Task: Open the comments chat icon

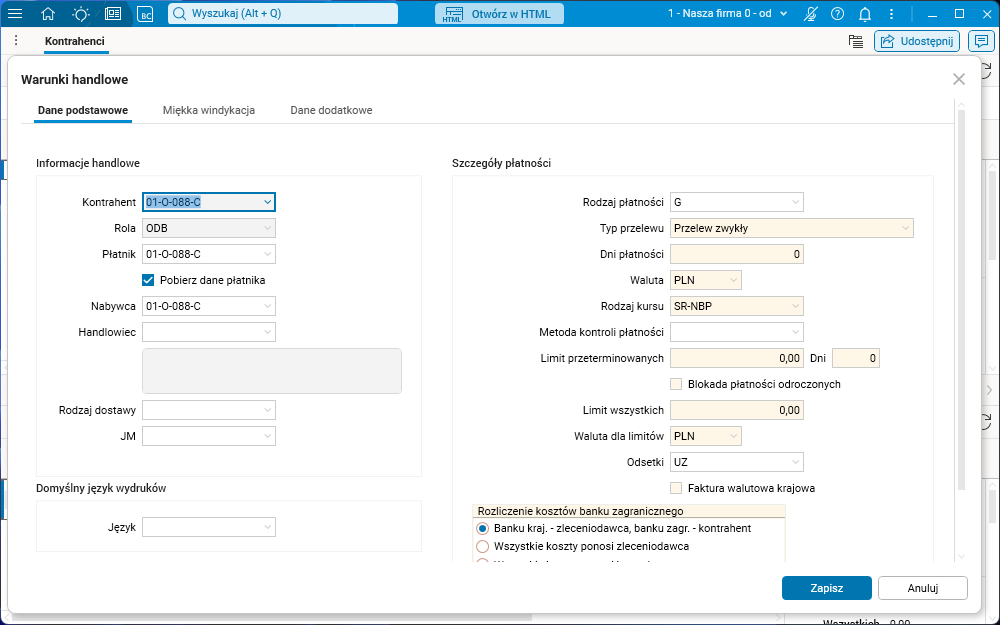Action: click(x=982, y=41)
